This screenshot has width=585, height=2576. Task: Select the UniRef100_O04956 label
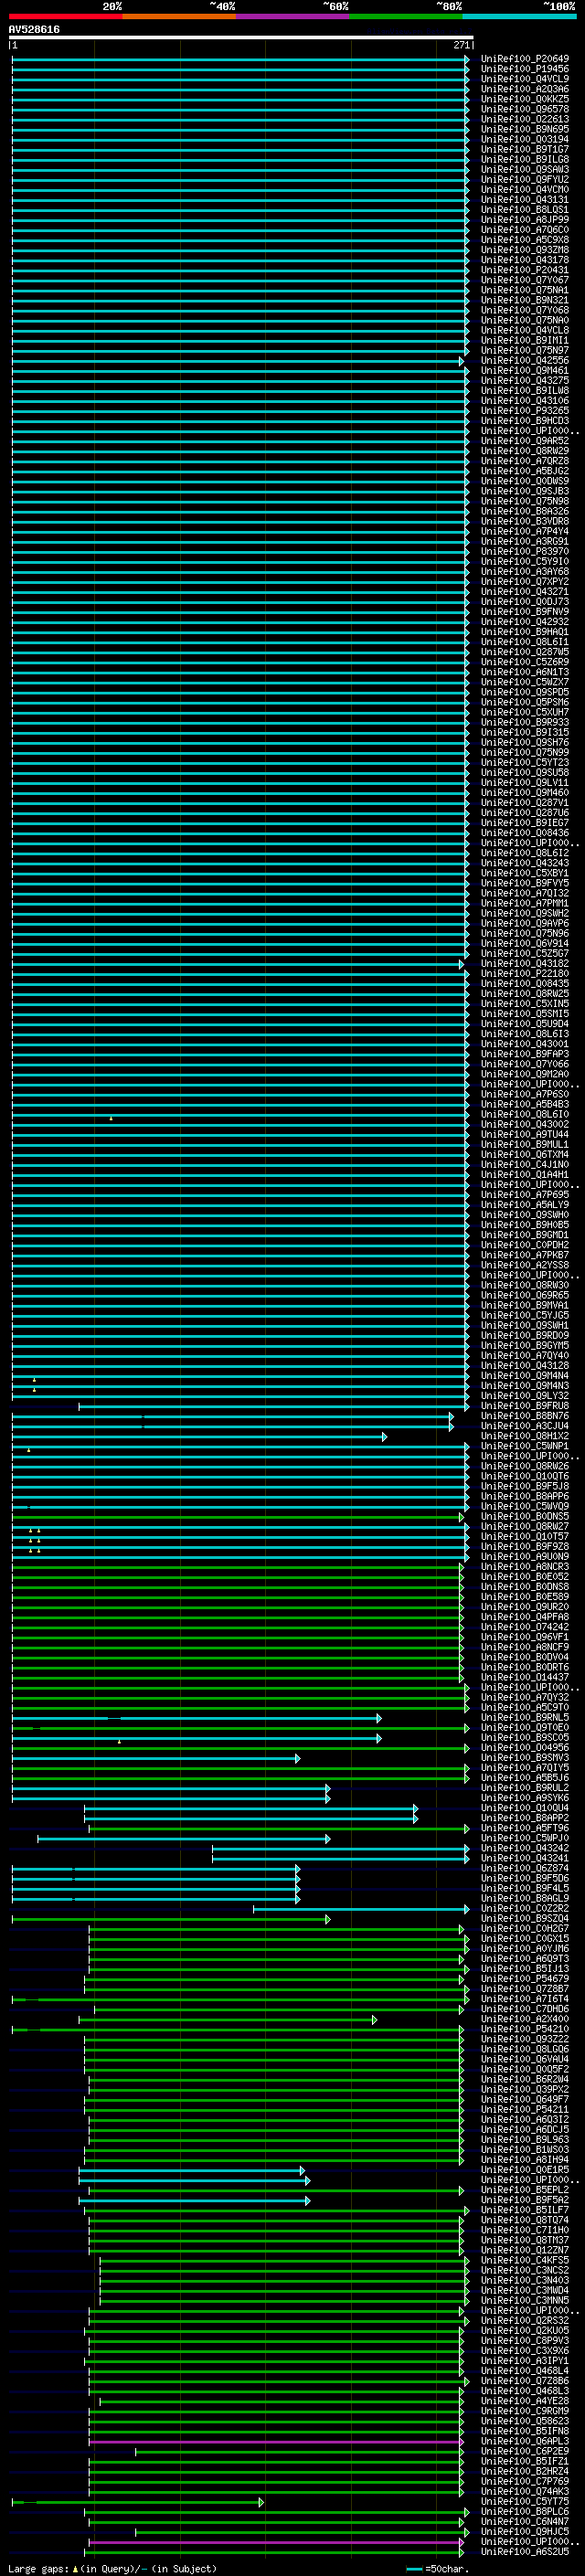[x=525, y=1748]
